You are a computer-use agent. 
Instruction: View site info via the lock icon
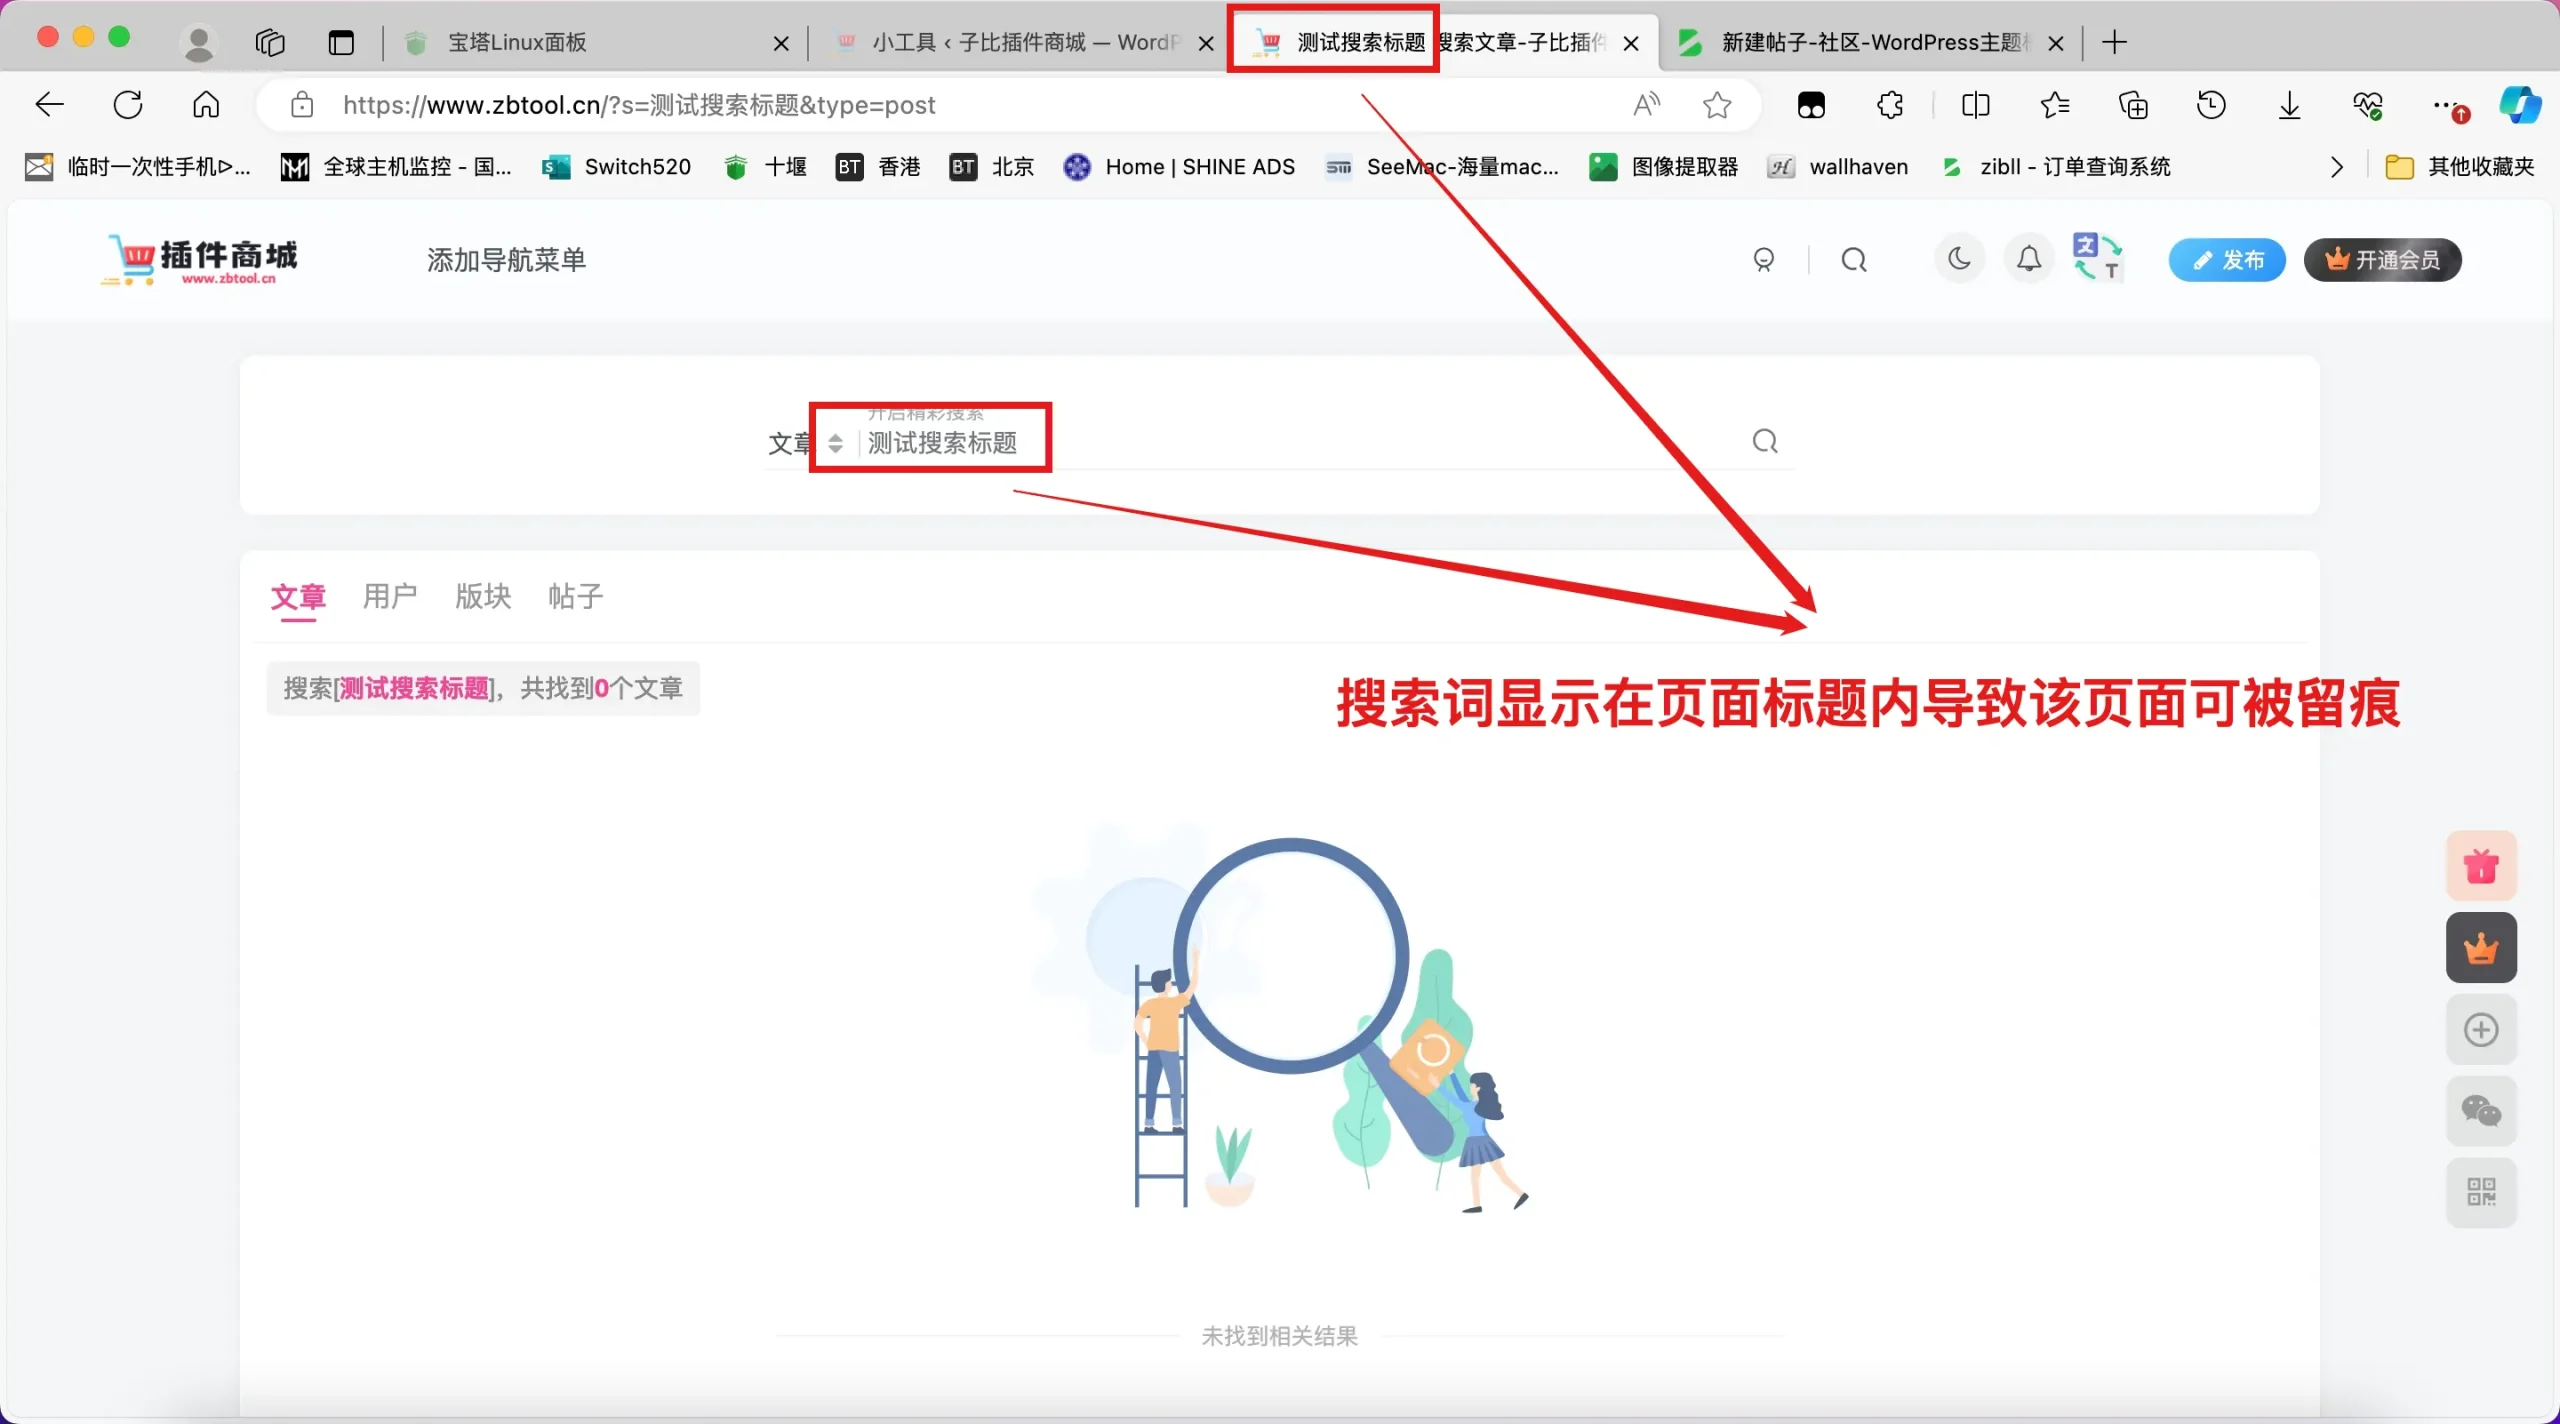[302, 105]
